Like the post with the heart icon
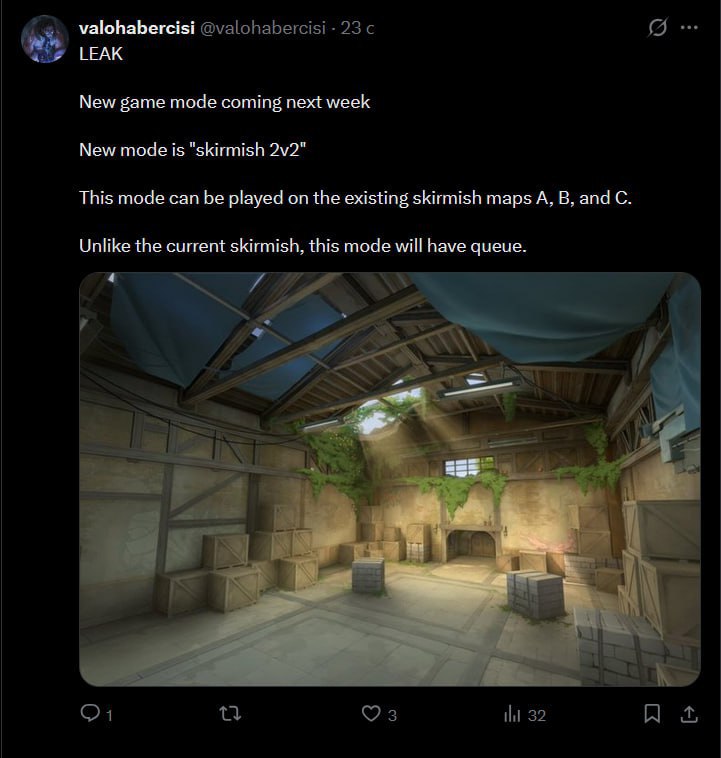This screenshot has height=758, width=721. (x=371, y=714)
